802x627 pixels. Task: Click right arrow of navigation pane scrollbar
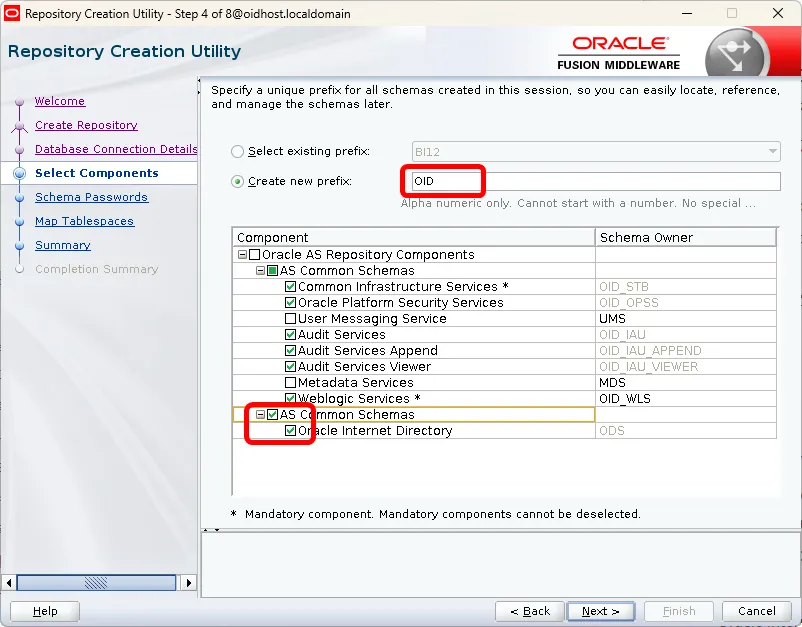pos(189,583)
